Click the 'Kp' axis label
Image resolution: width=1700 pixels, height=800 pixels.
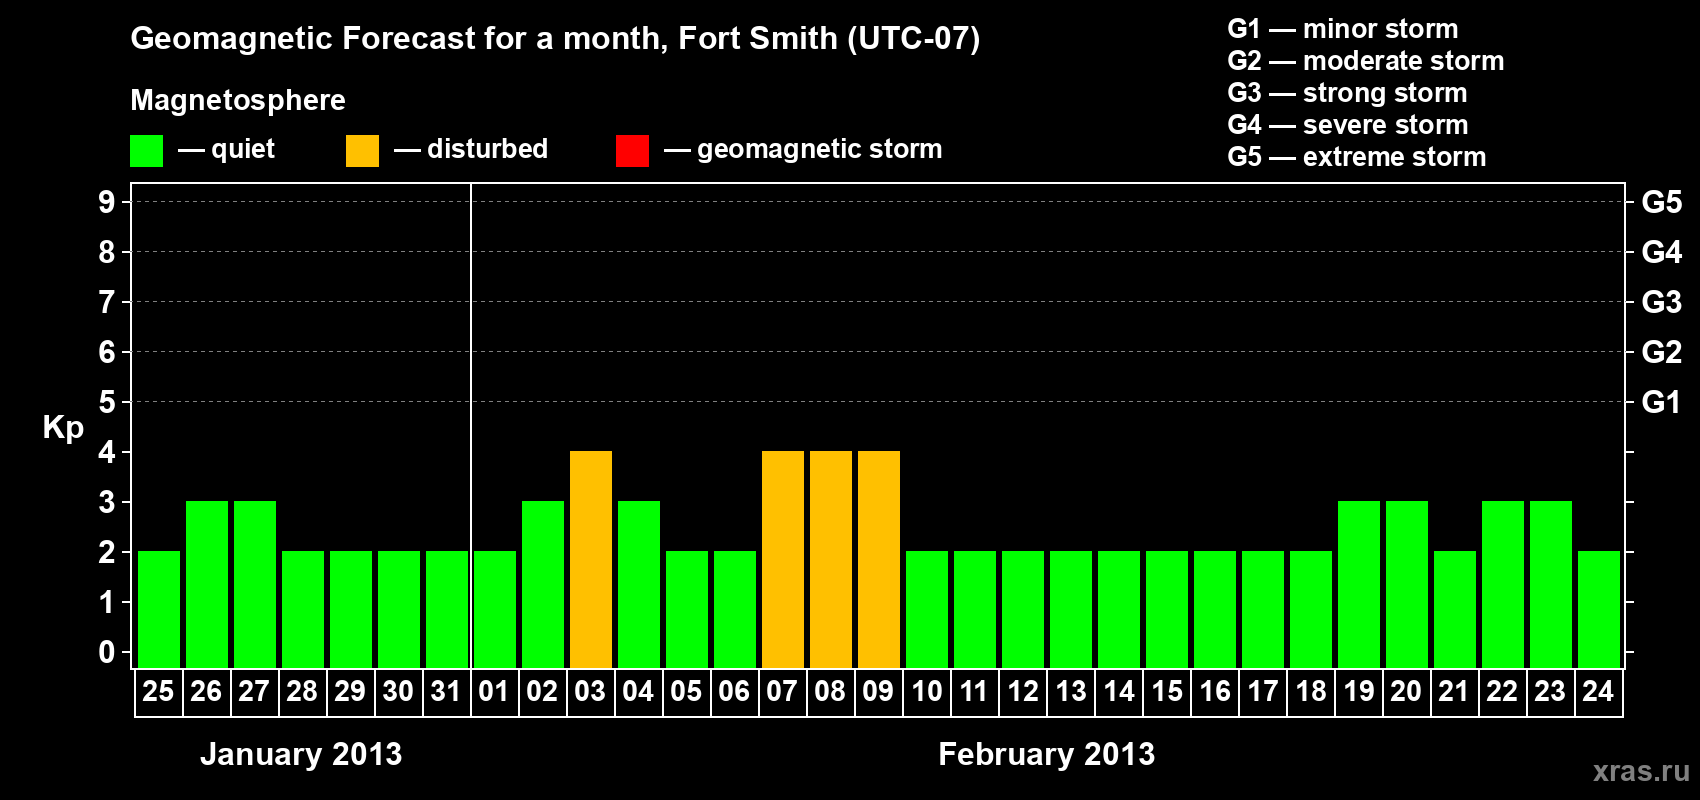click(63, 428)
